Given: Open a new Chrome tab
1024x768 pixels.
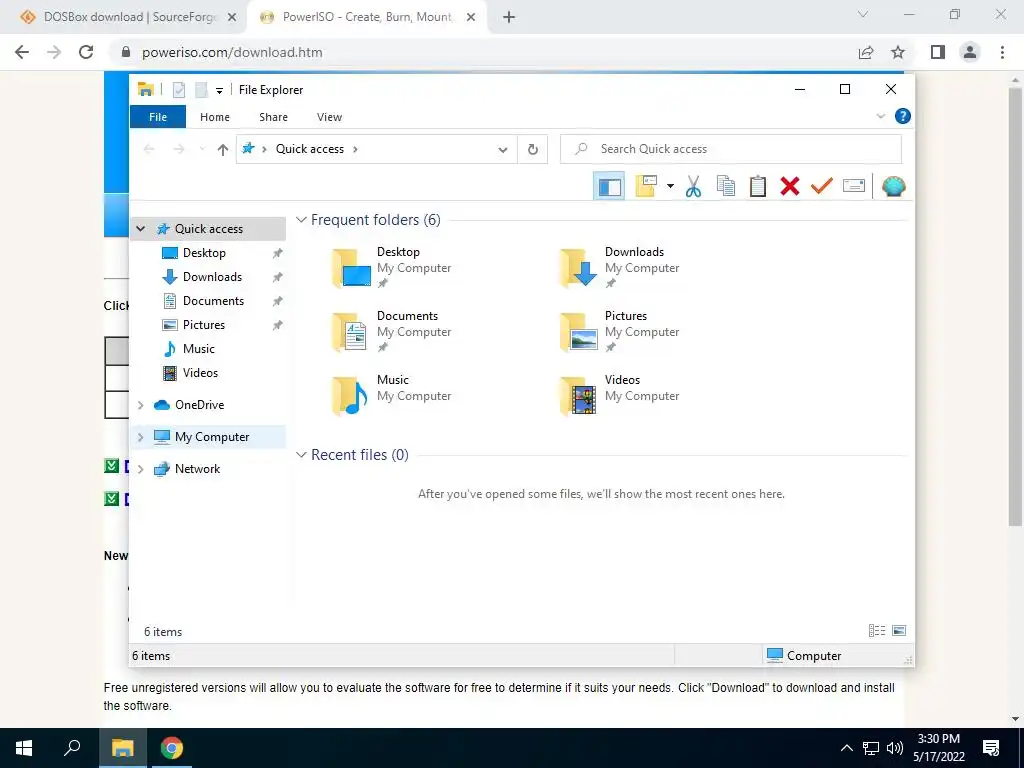Looking at the screenshot, I should (509, 18).
